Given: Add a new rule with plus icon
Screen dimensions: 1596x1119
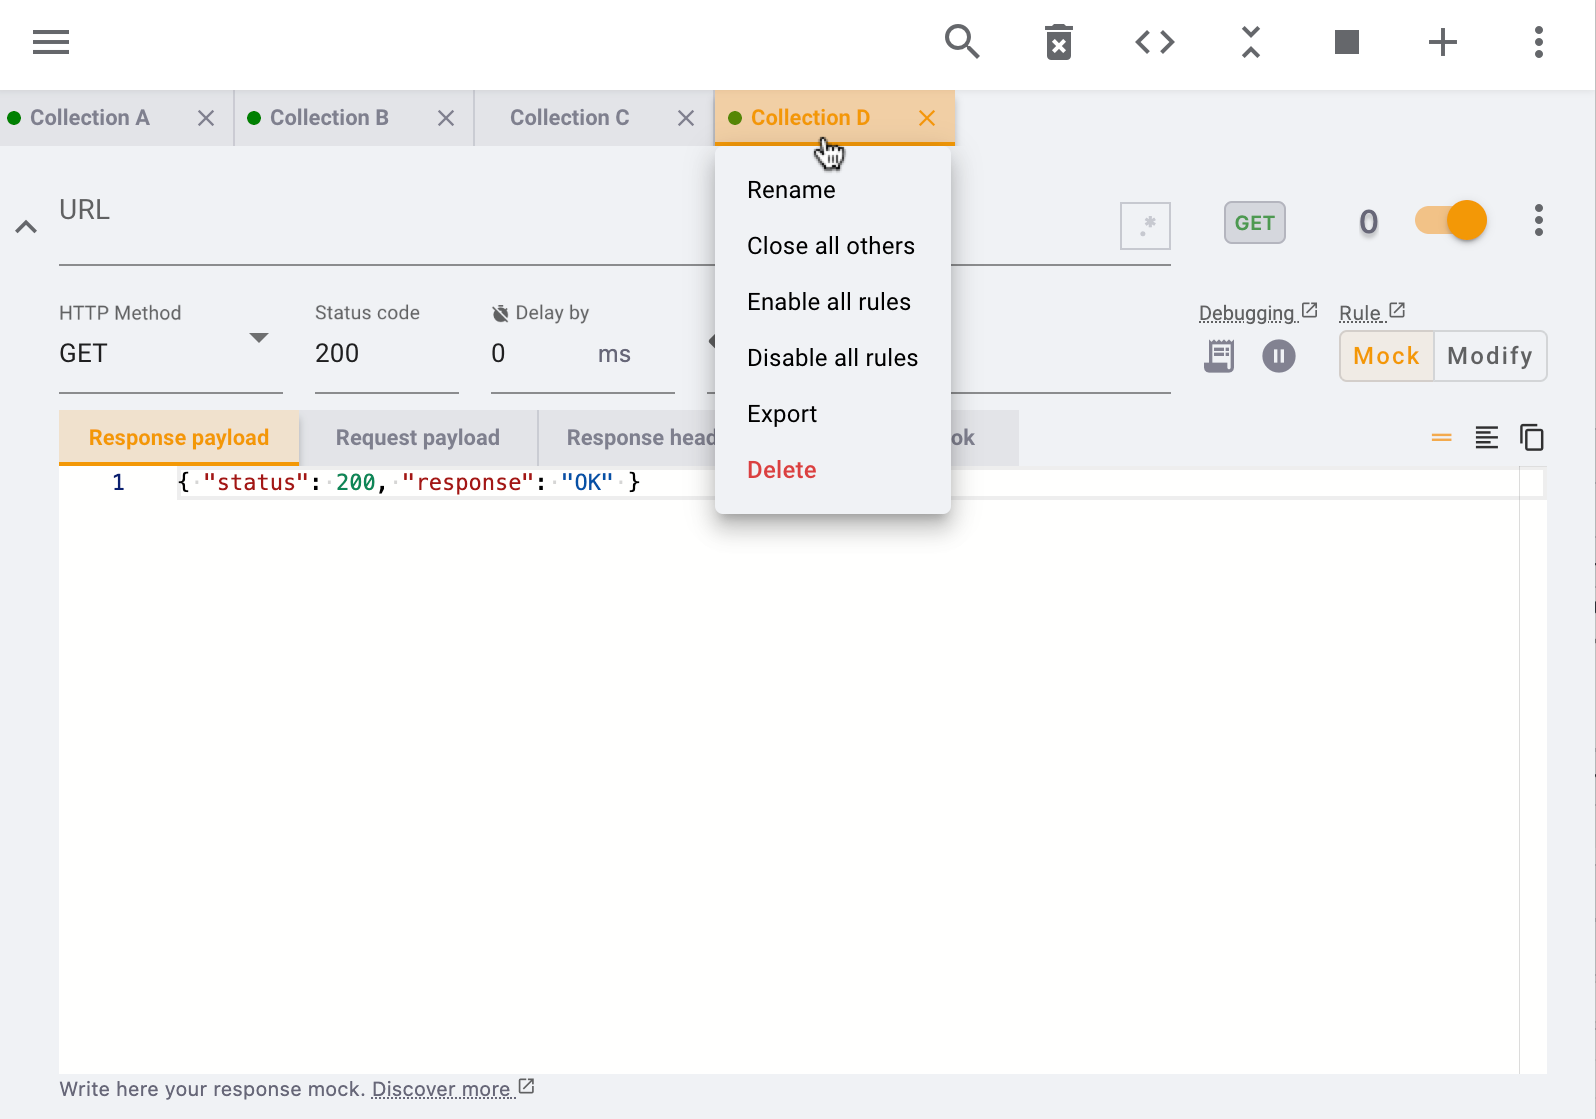Looking at the screenshot, I should pyautogui.click(x=1442, y=42).
